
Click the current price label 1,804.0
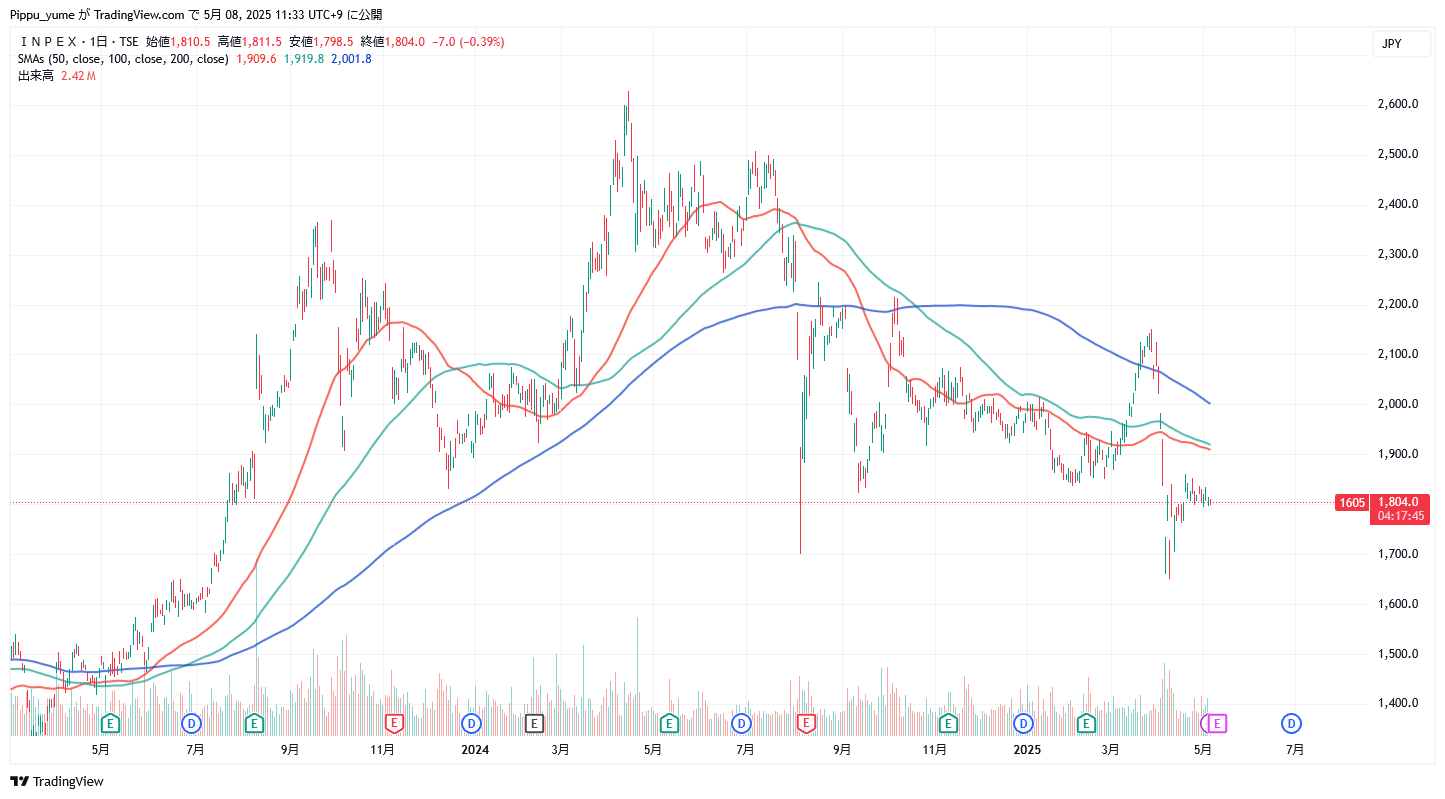coord(1399,502)
